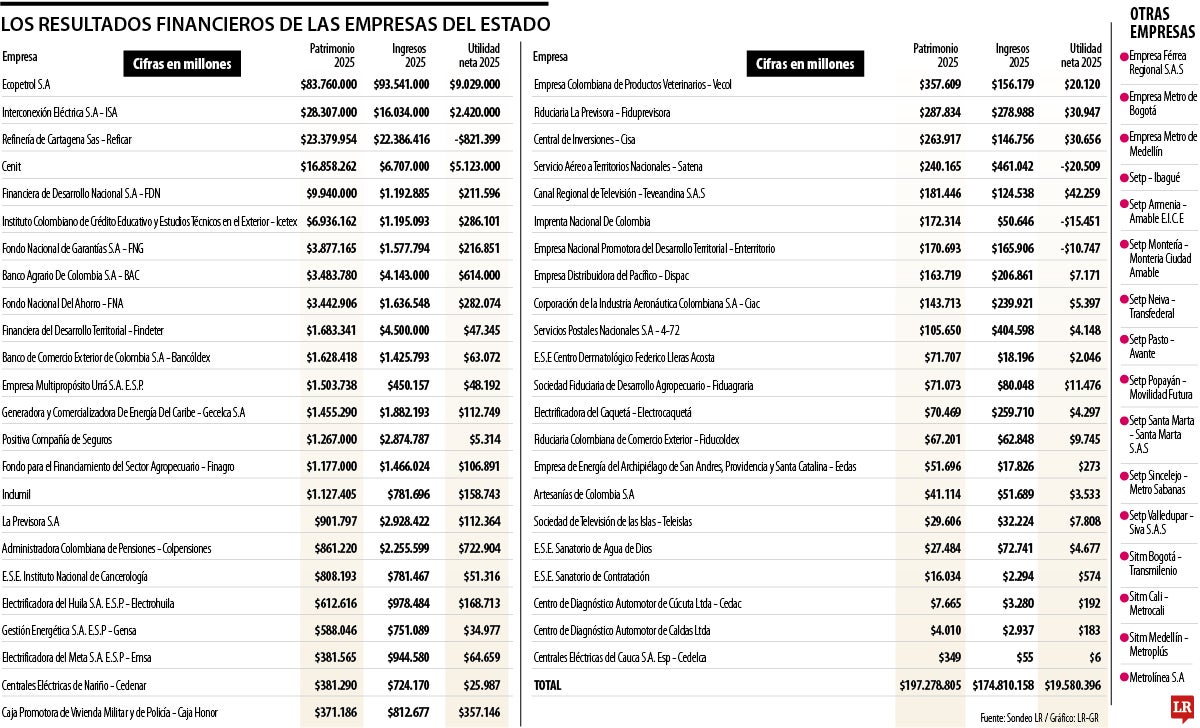Click Icetex's patrimonio value $6.936.162
Screen dimensions: 1200x728
(333, 221)
